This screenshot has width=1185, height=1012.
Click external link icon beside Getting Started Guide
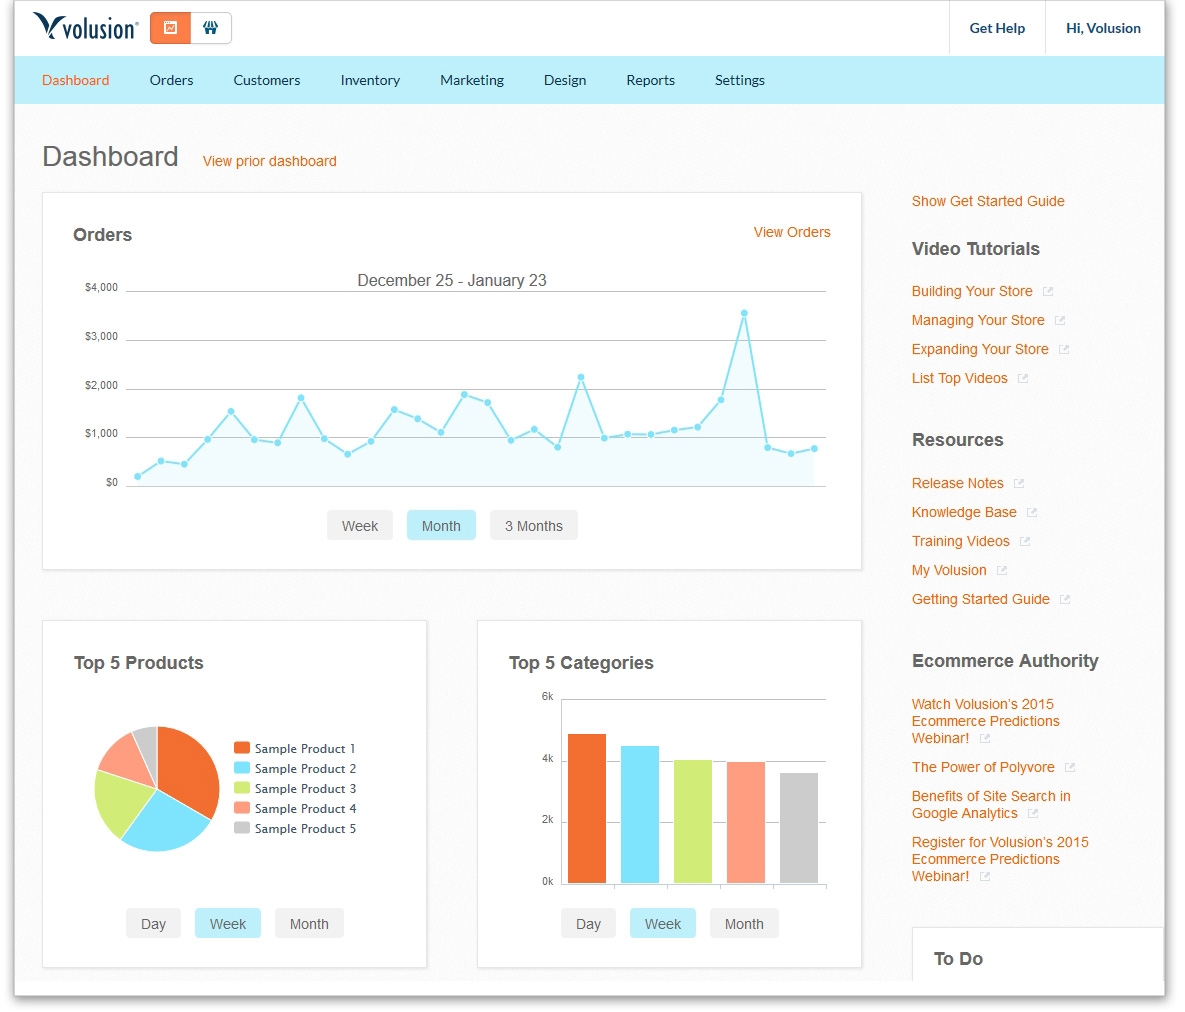tap(1065, 599)
